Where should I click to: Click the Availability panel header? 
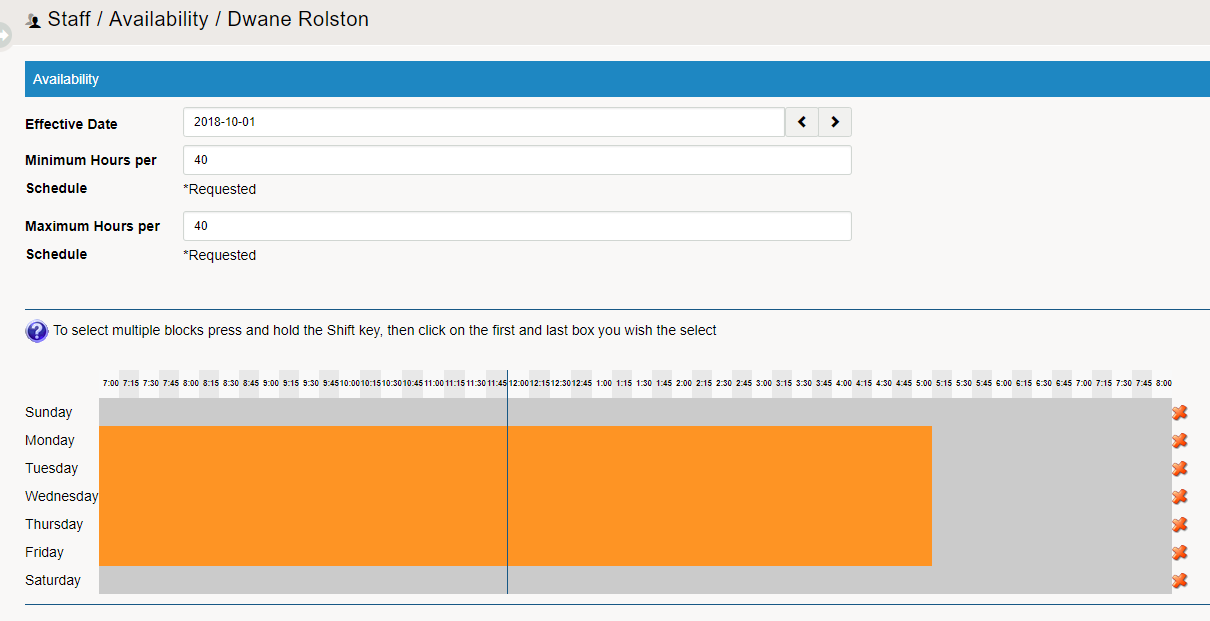[617, 79]
